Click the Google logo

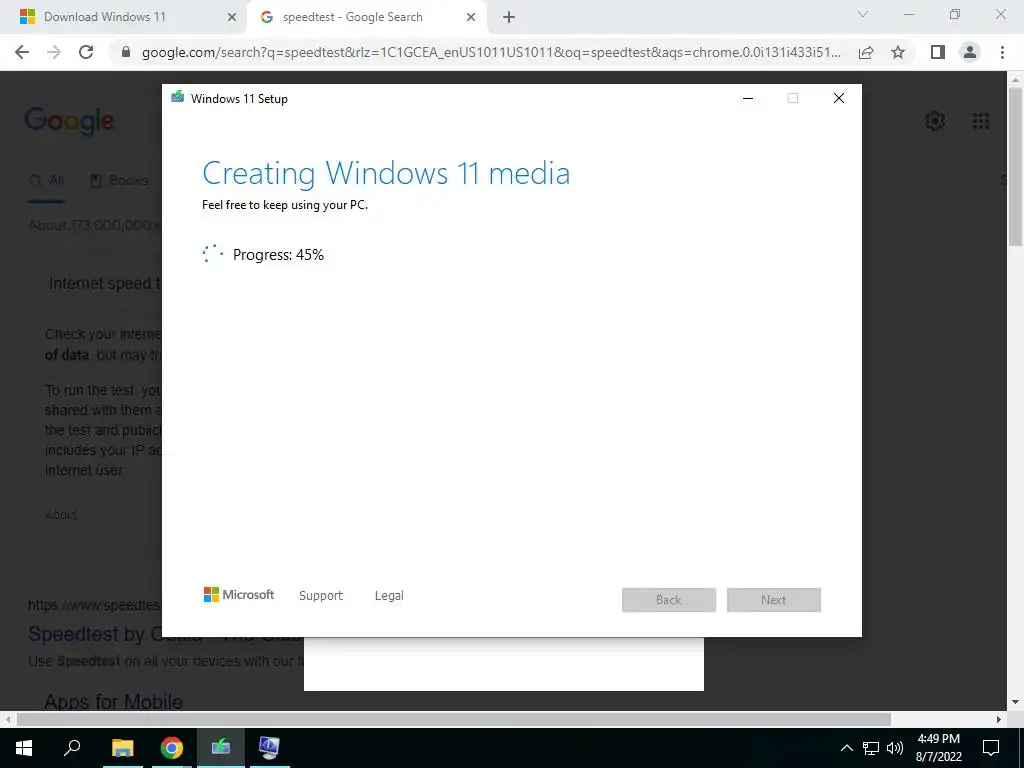tap(69, 121)
